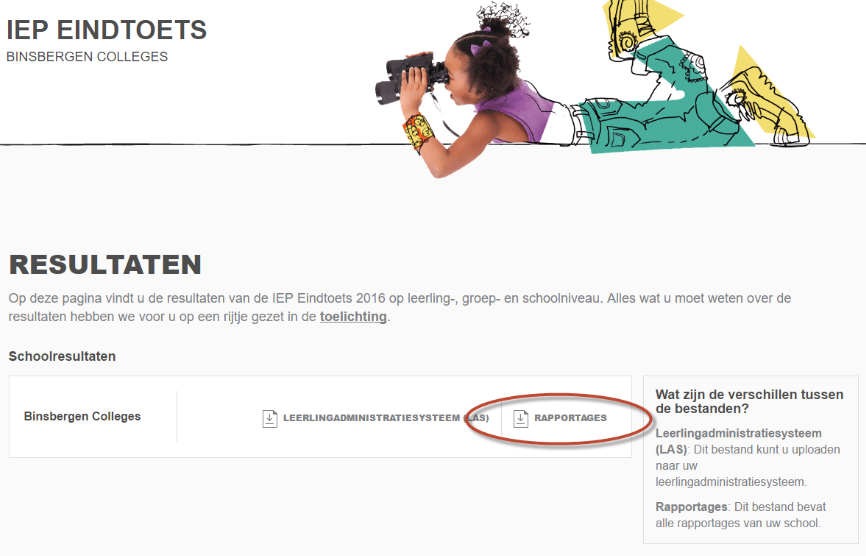Viewport: 866px width, 556px height.
Task: Select the Binsbergen Colleges row label
Action: click(82, 416)
